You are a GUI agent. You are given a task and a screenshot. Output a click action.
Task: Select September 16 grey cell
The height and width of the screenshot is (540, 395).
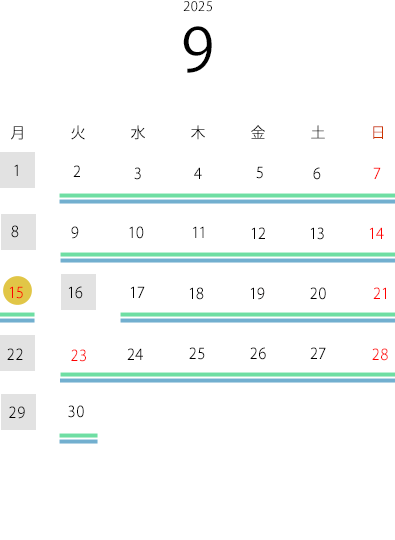pyautogui.click(x=79, y=292)
